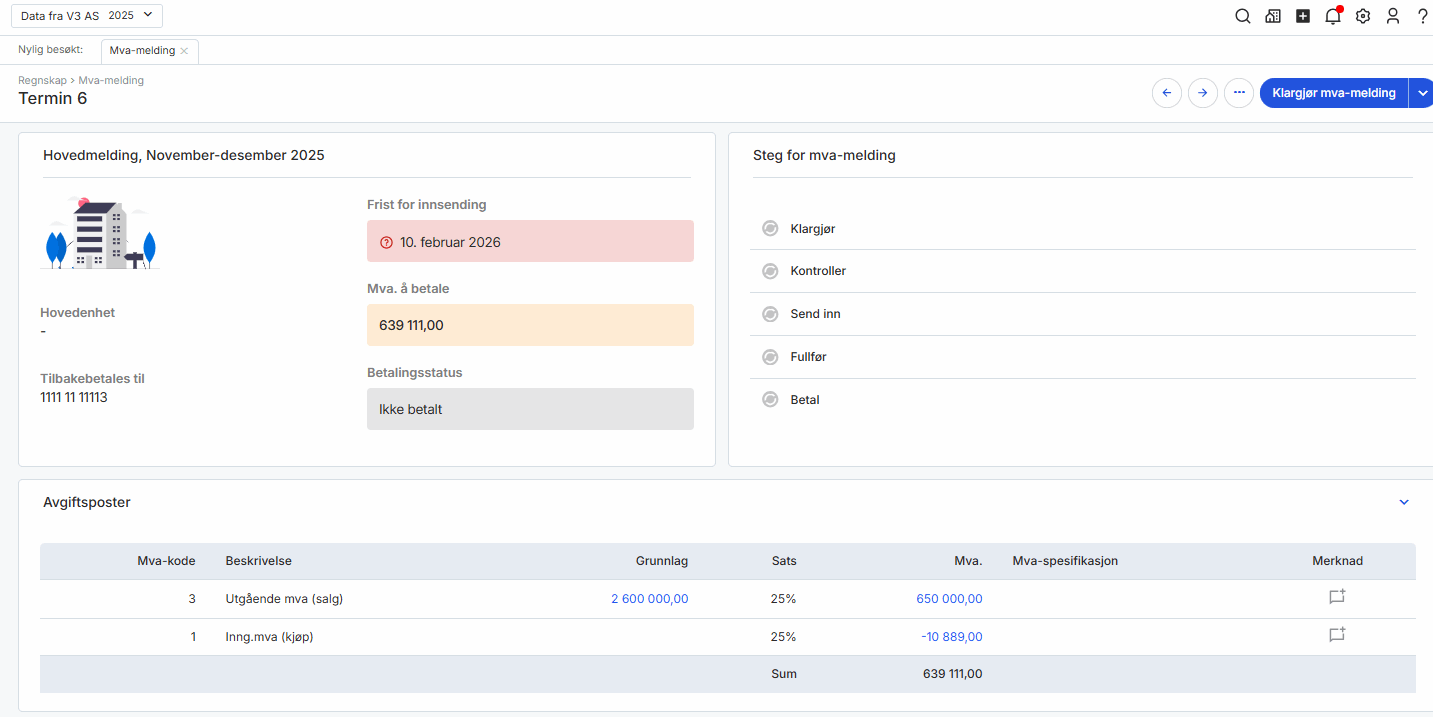Go to next term arrow
Image resolution: width=1433 pixels, height=717 pixels.
point(1203,93)
